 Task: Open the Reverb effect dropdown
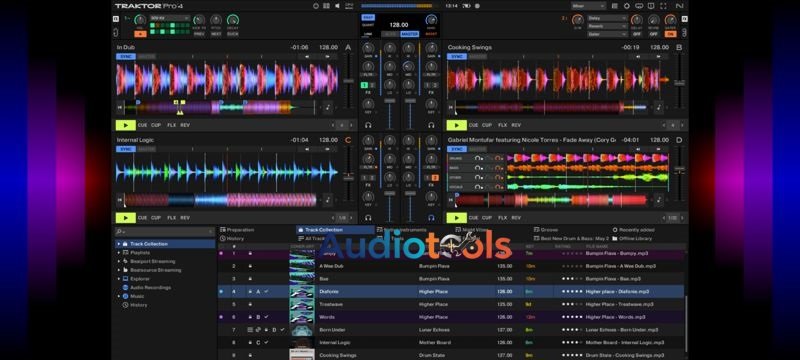pyautogui.click(x=607, y=26)
